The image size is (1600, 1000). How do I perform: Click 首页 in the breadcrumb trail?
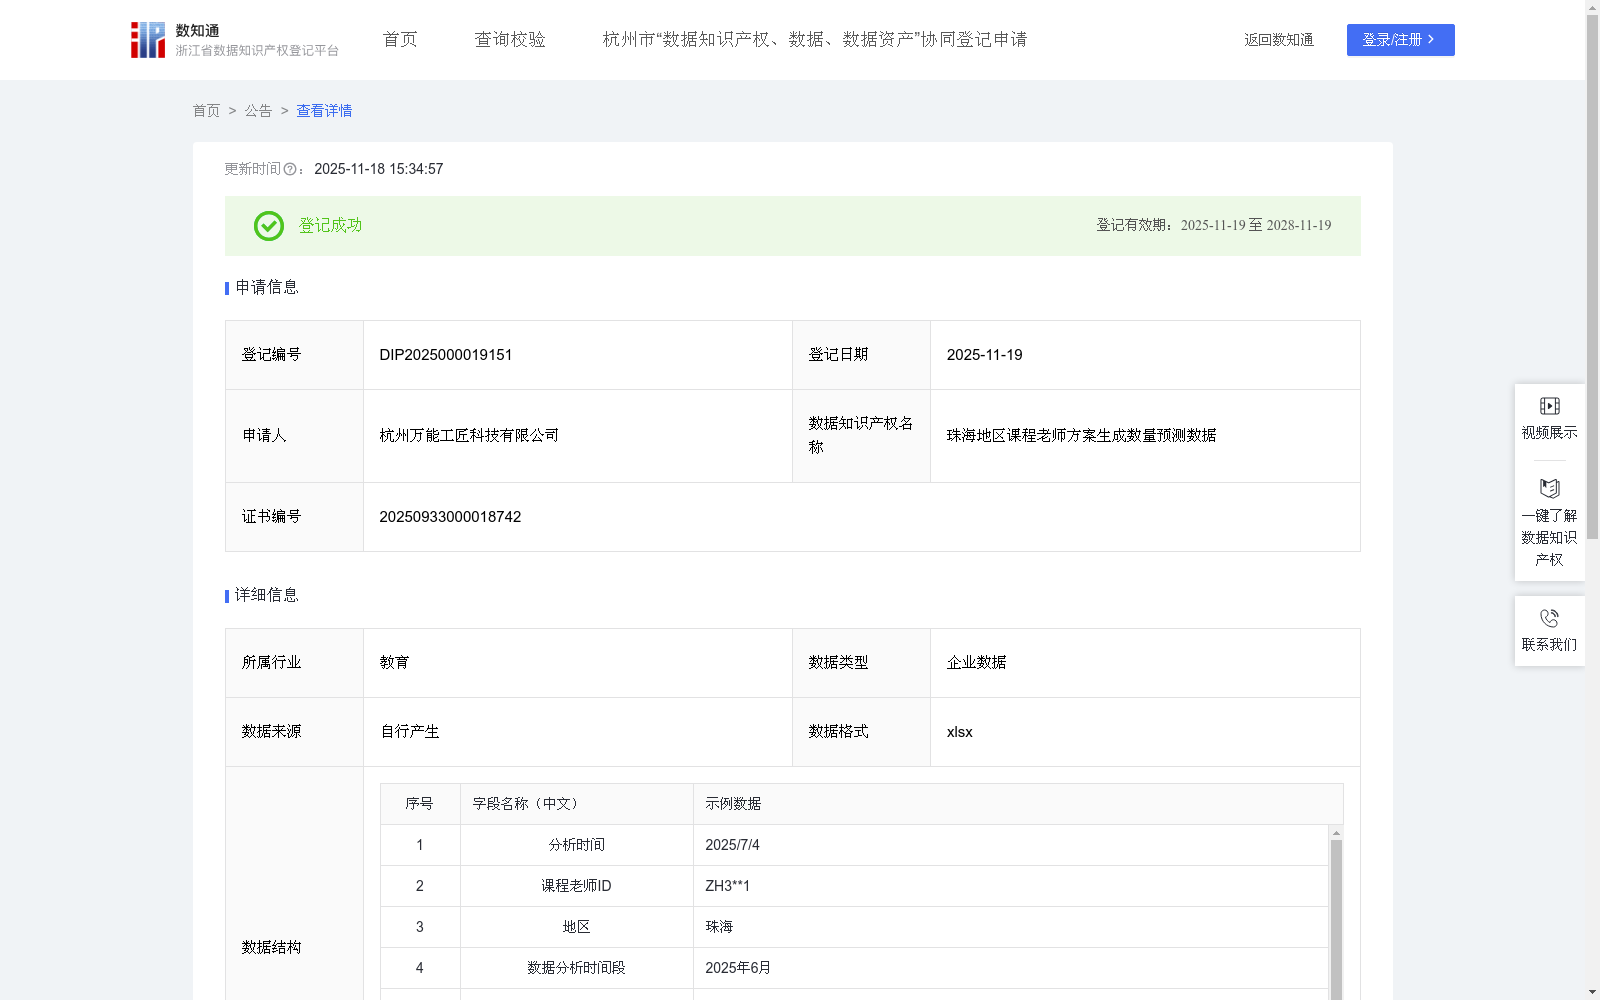click(207, 111)
